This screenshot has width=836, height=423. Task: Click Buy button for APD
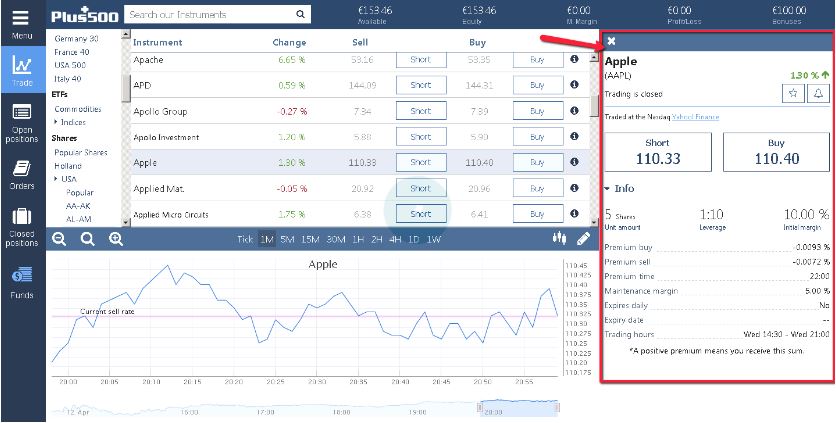point(538,85)
